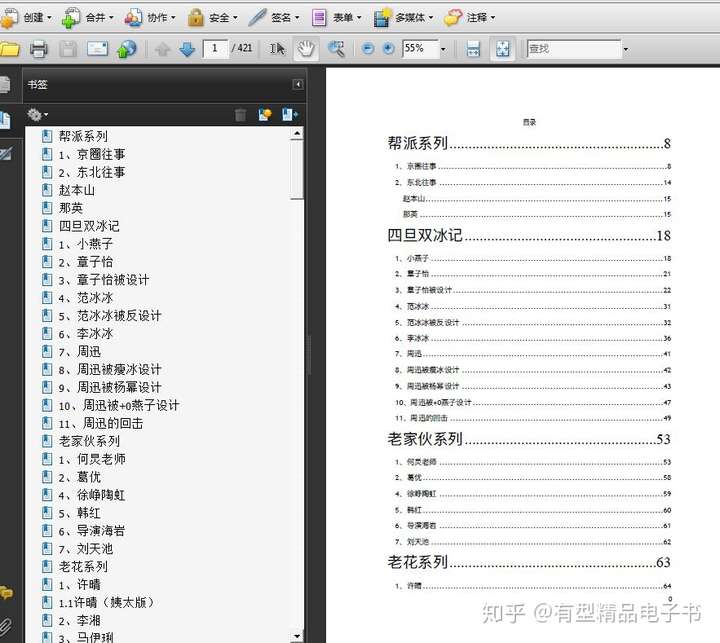Activate the Hand tool

point(306,48)
